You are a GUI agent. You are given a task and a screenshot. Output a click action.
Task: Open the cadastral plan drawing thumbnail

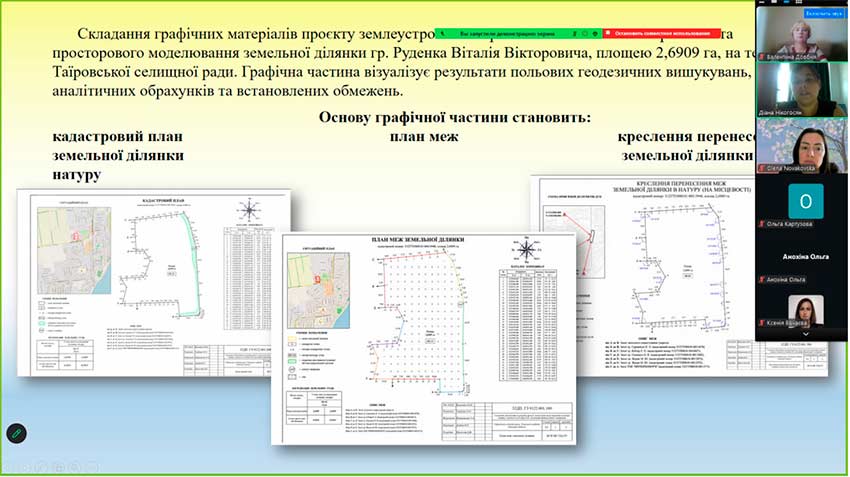153,282
